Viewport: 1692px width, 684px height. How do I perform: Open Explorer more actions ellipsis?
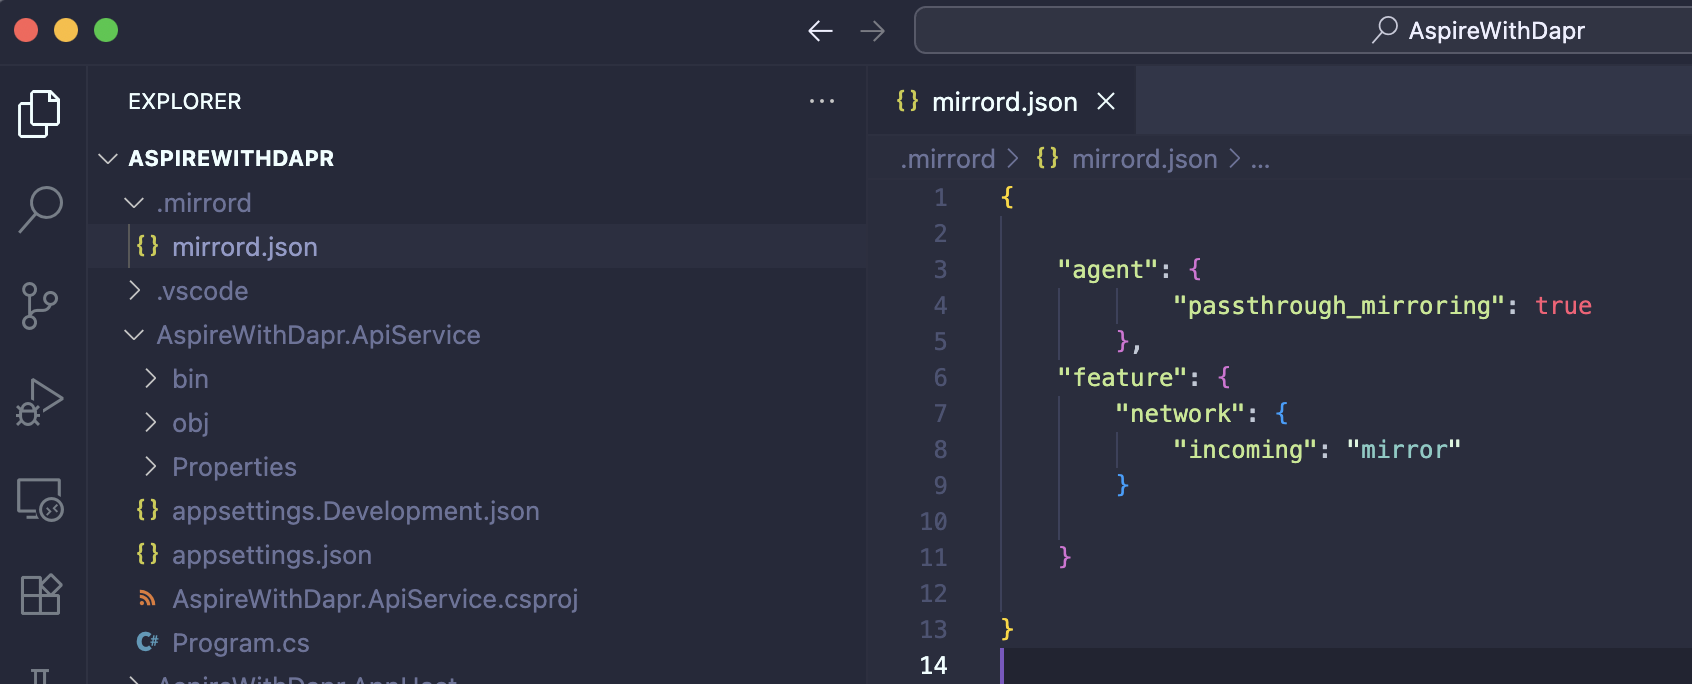[x=822, y=101]
